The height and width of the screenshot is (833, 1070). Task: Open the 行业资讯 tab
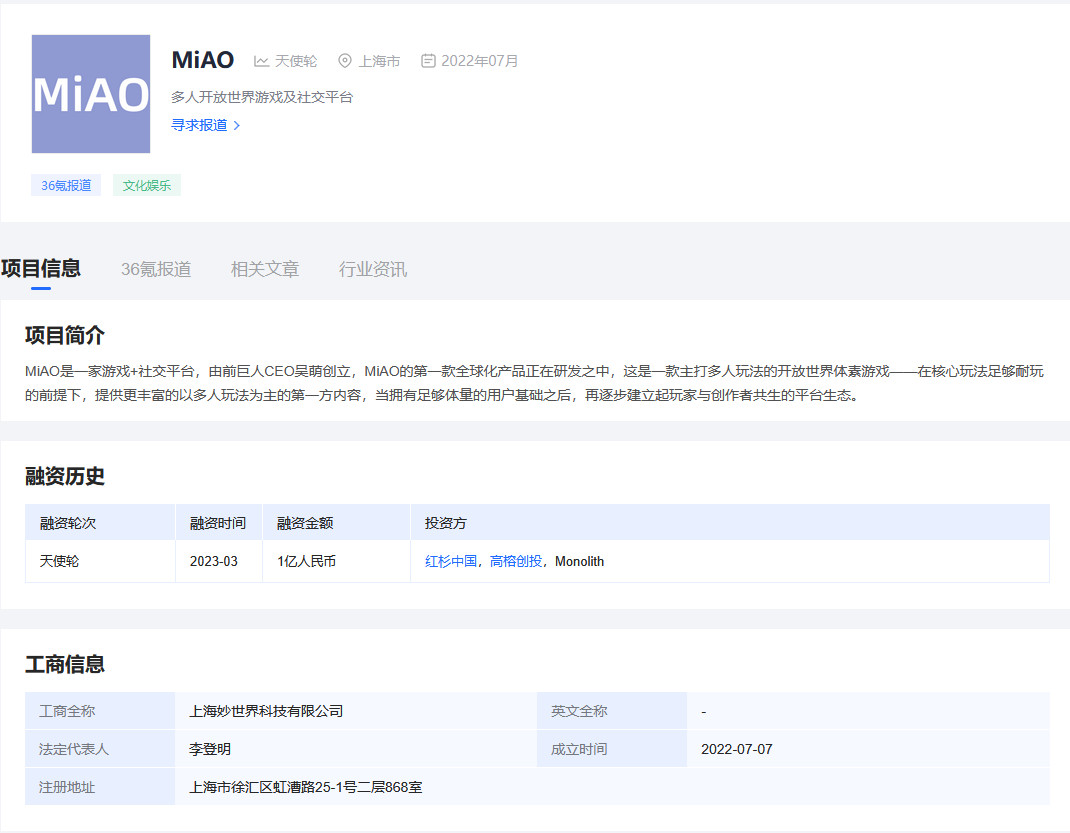pyautogui.click(x=373, y=269)
